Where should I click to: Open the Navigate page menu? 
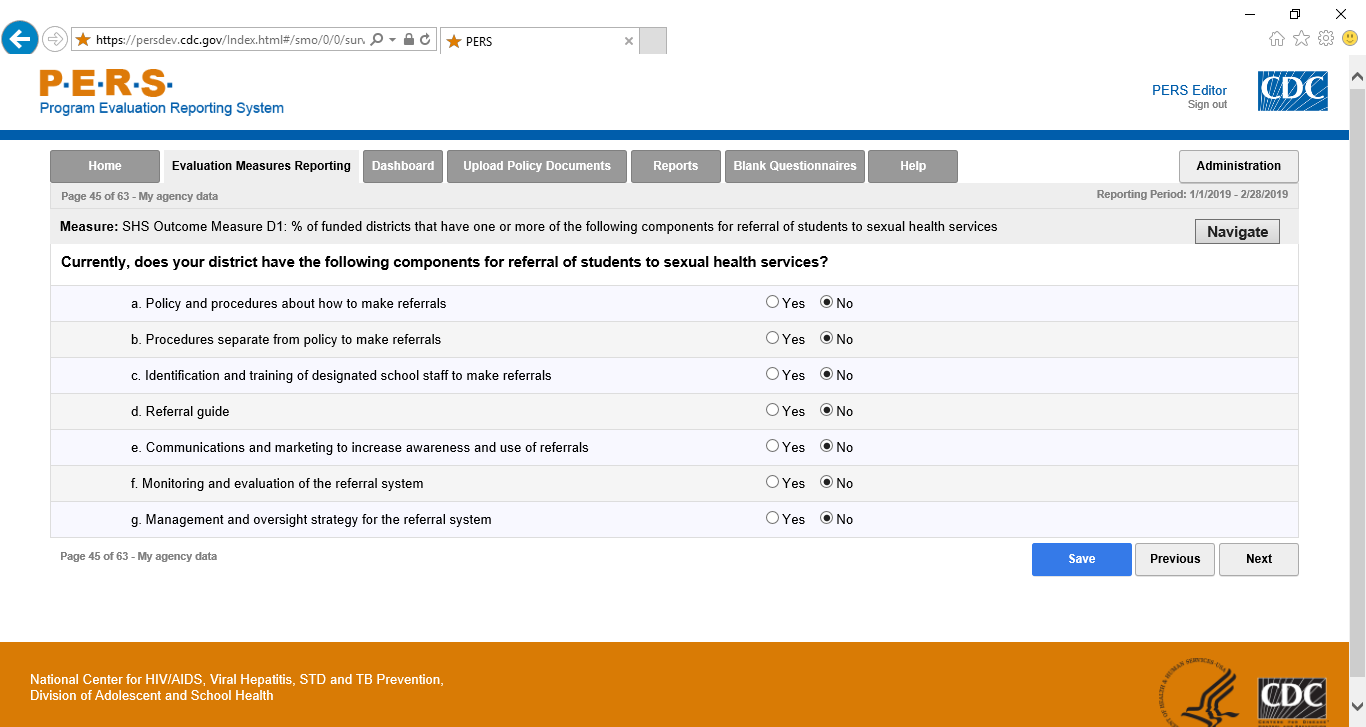point(1237,231)
